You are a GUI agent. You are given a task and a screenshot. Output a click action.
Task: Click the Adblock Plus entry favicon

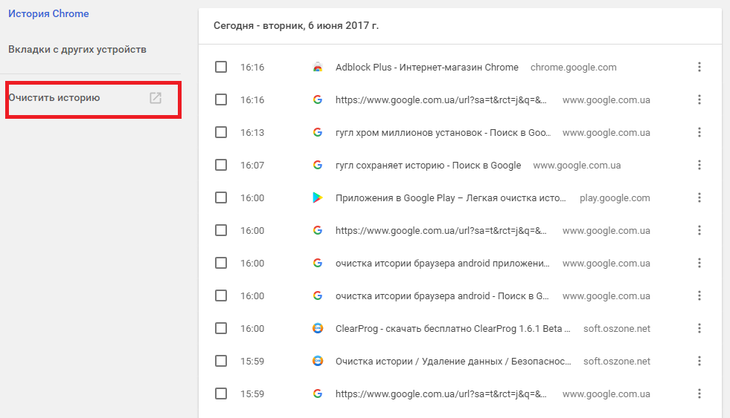[x=317, y=67]
